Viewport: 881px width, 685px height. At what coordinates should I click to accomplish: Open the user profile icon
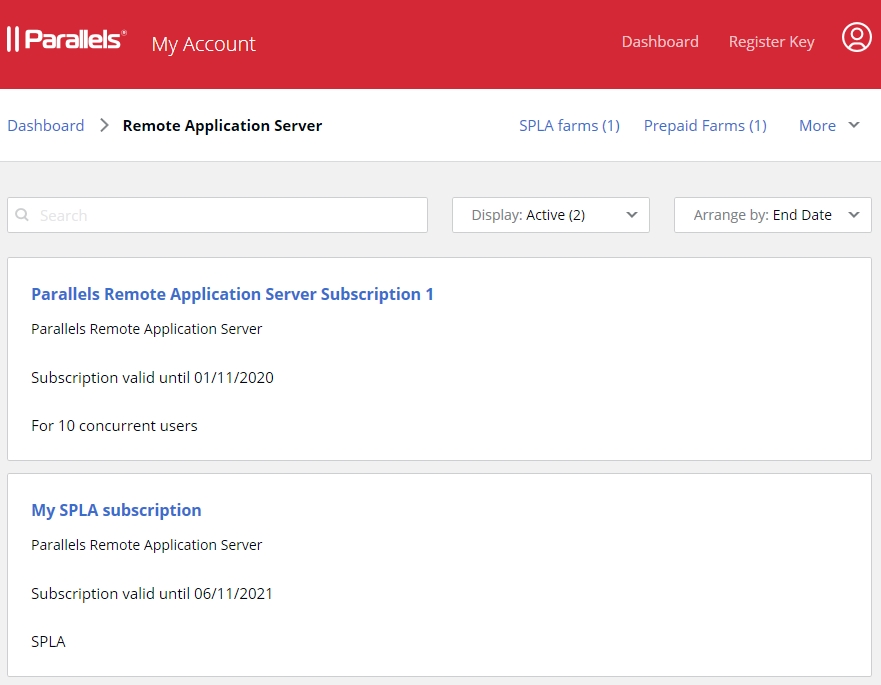tap(856, 38)
